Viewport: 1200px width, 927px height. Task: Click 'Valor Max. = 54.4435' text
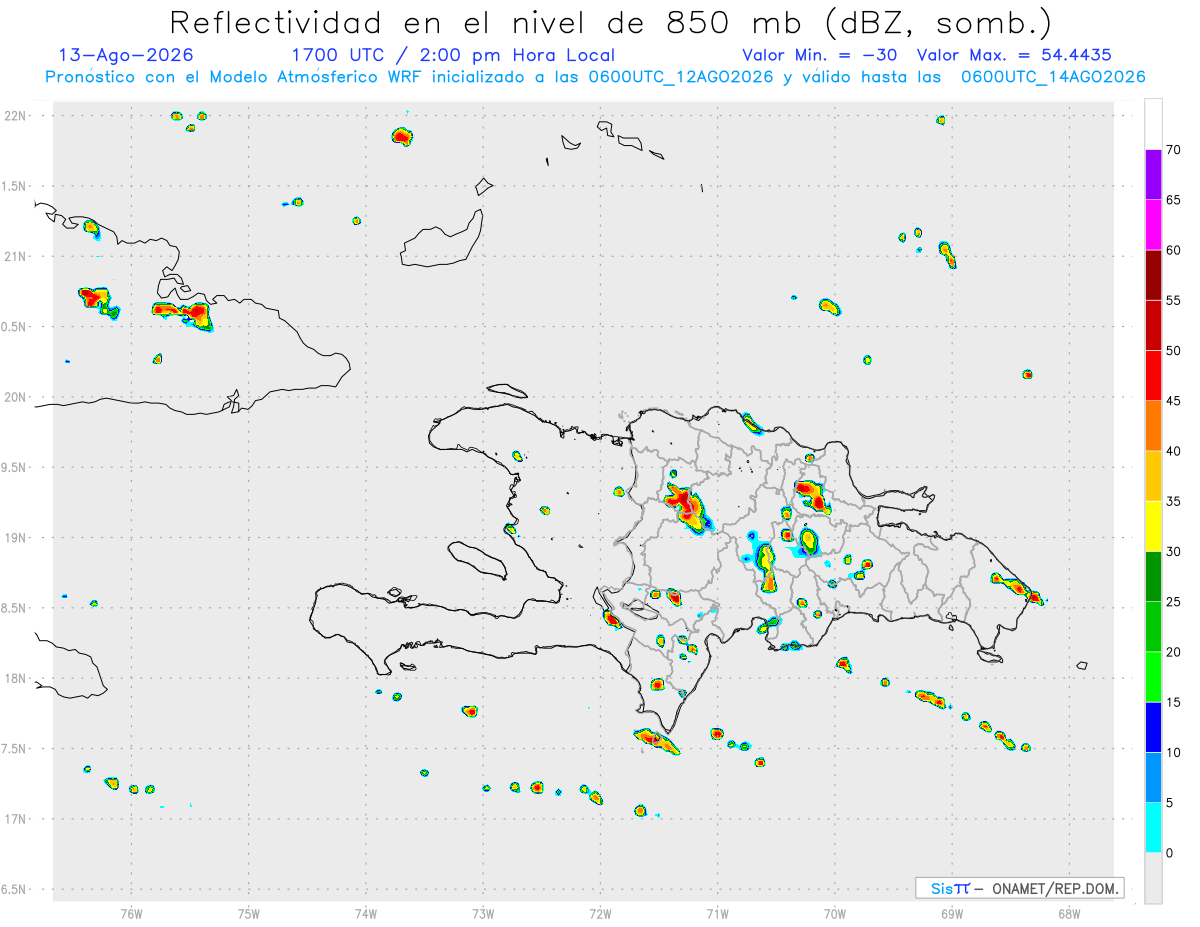1015,55
